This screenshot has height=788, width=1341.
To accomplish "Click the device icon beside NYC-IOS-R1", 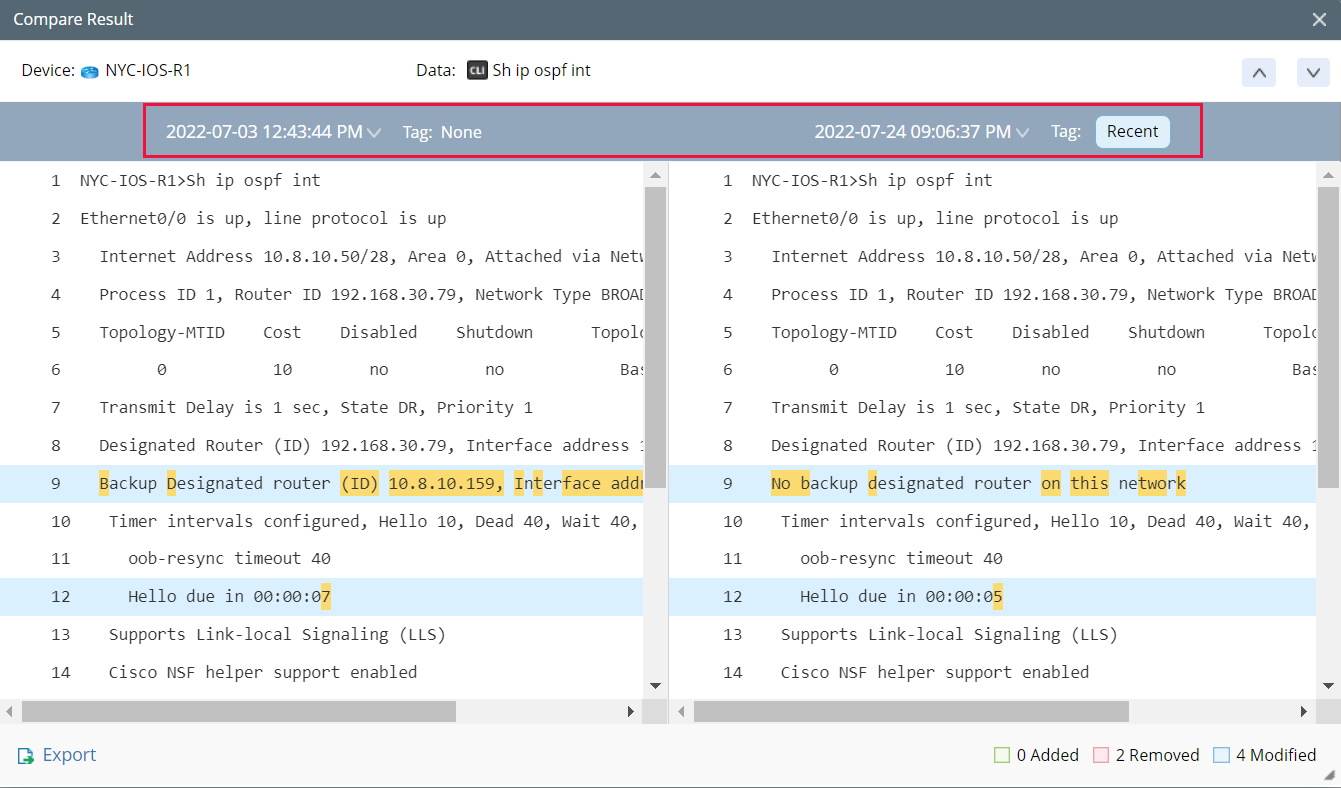I will pyautogui.click(x=88, y=70).
